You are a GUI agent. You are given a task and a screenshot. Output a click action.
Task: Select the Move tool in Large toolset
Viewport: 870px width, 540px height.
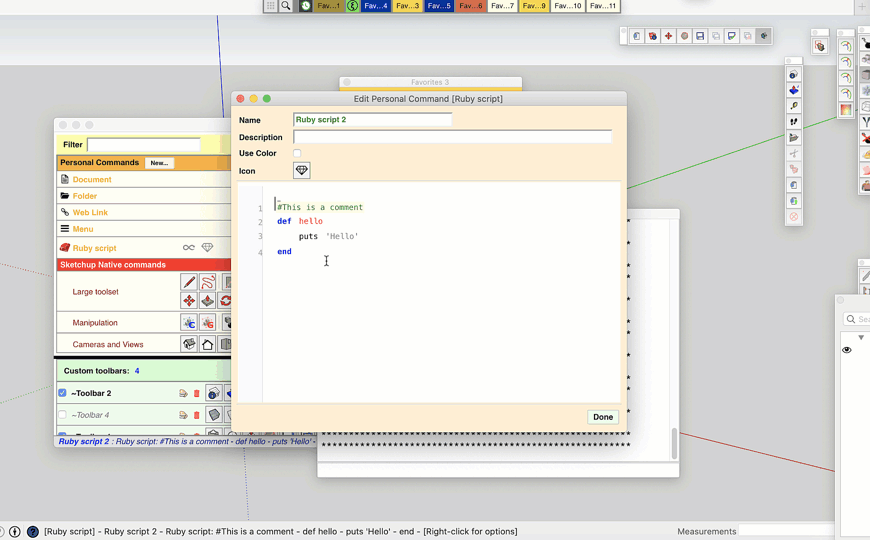(189, 300)
